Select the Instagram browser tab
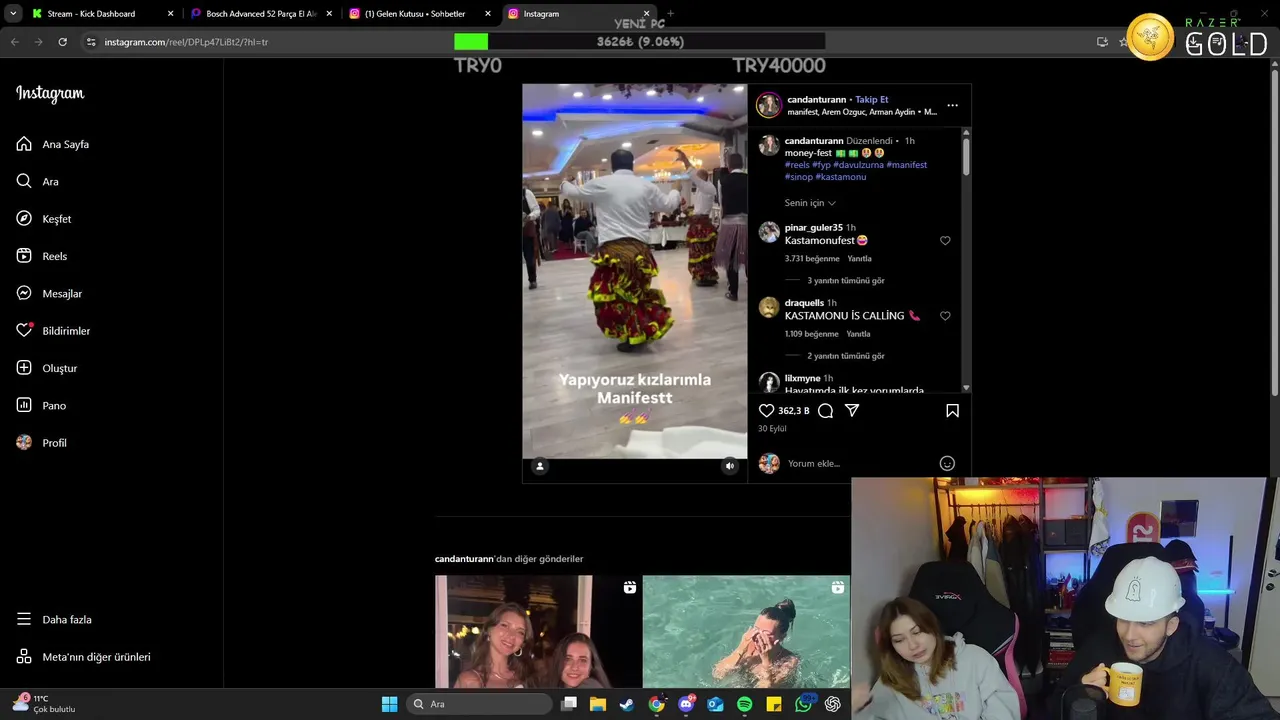 point(578,14)
